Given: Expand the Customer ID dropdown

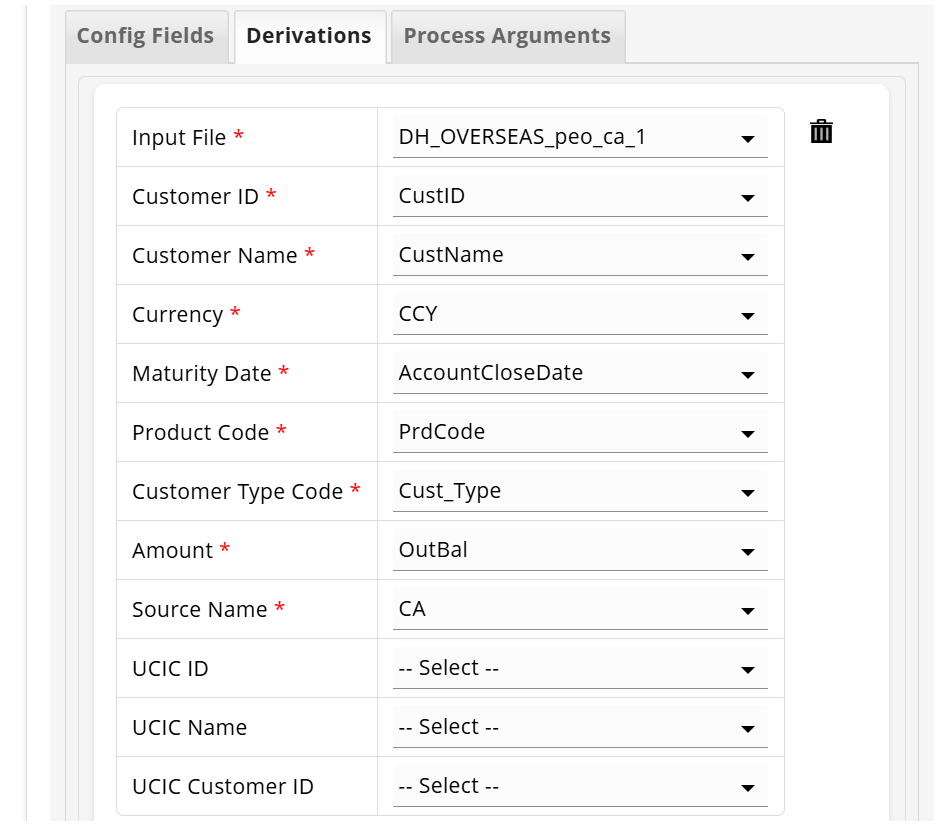Looking at the screenshot, I should (x=580, y=197).
